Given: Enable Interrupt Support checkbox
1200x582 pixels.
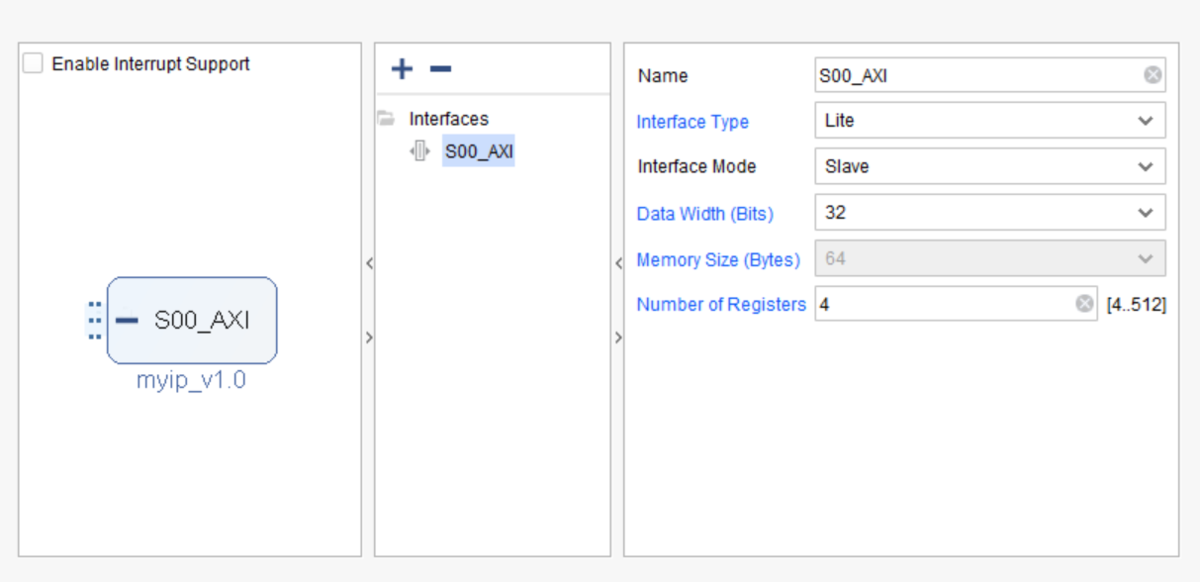Looking at the screenshot, I should [33, 64].
